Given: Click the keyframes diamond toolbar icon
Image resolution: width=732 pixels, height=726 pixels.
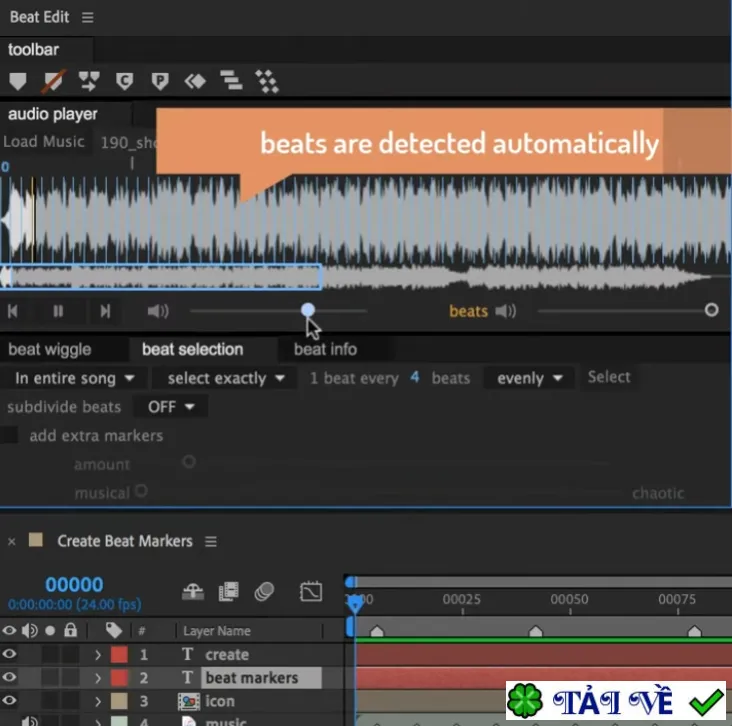Looking at the screenshot, I should coord(195,81).
